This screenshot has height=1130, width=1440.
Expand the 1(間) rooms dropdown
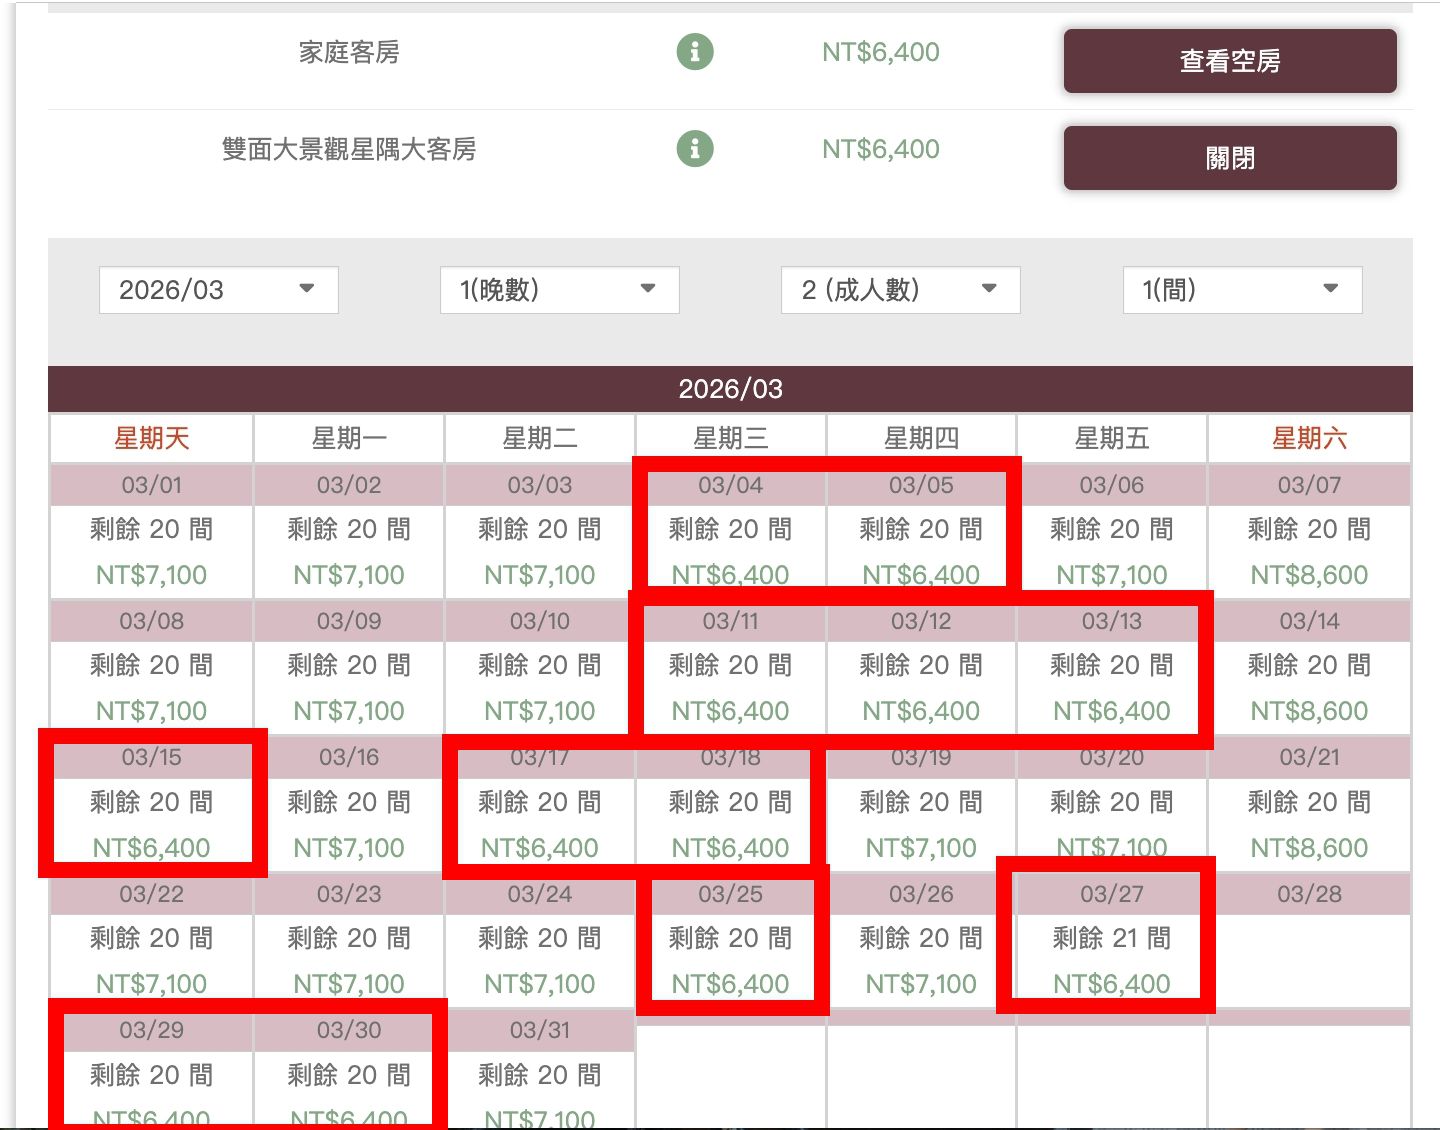tap(1242, 290)
